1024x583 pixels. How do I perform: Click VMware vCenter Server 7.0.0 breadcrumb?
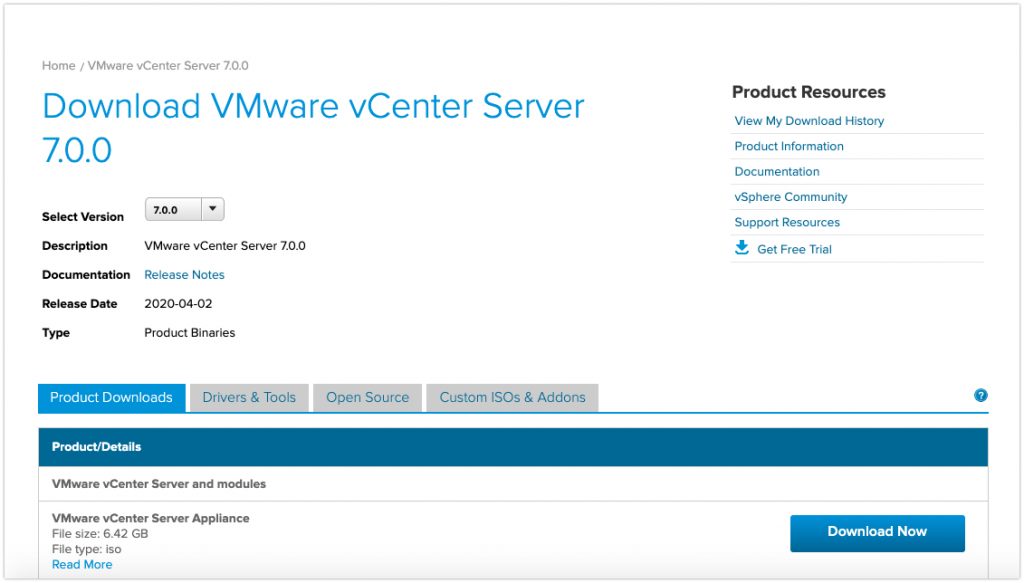[x=168, y=66]
